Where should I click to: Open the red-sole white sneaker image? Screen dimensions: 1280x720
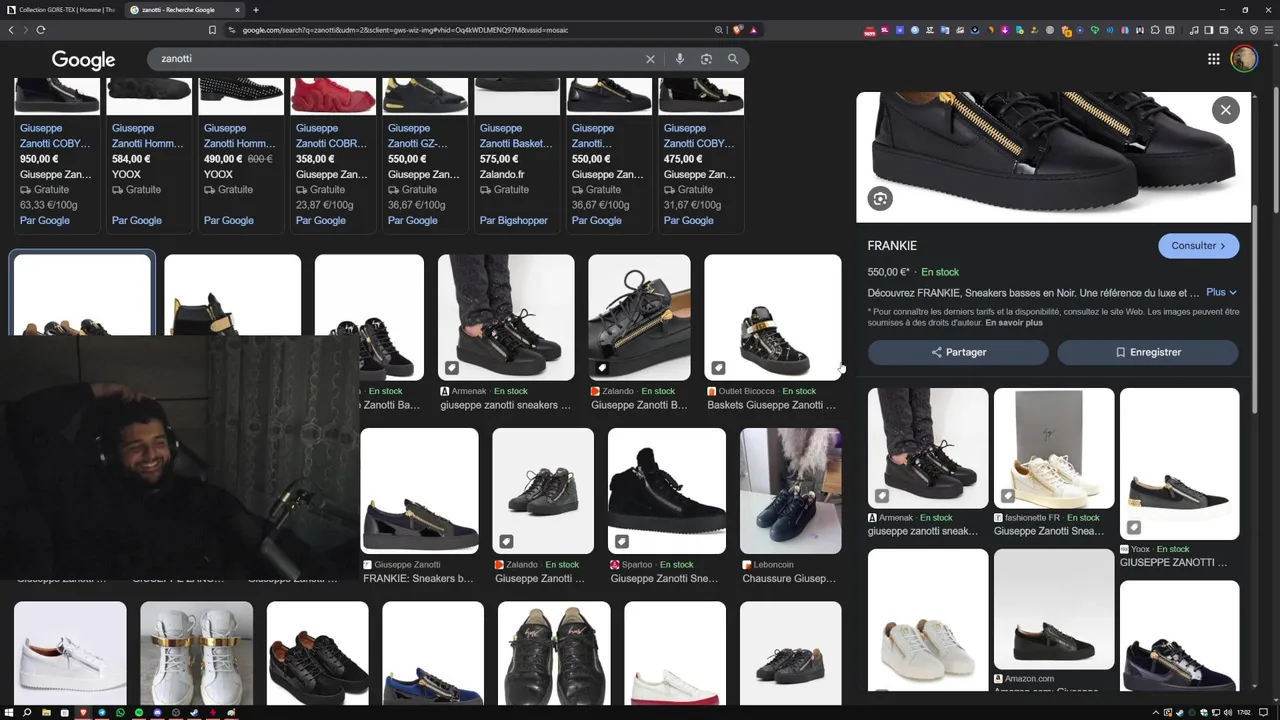[x=675, y=654]
